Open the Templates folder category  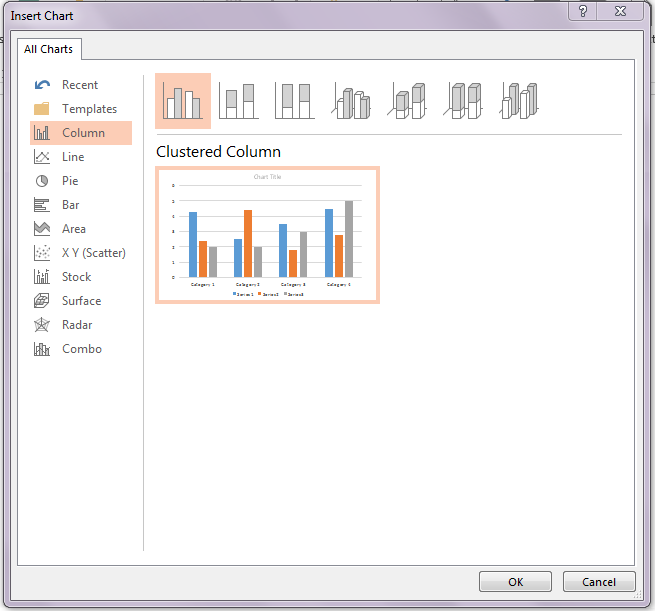point(88,109)
